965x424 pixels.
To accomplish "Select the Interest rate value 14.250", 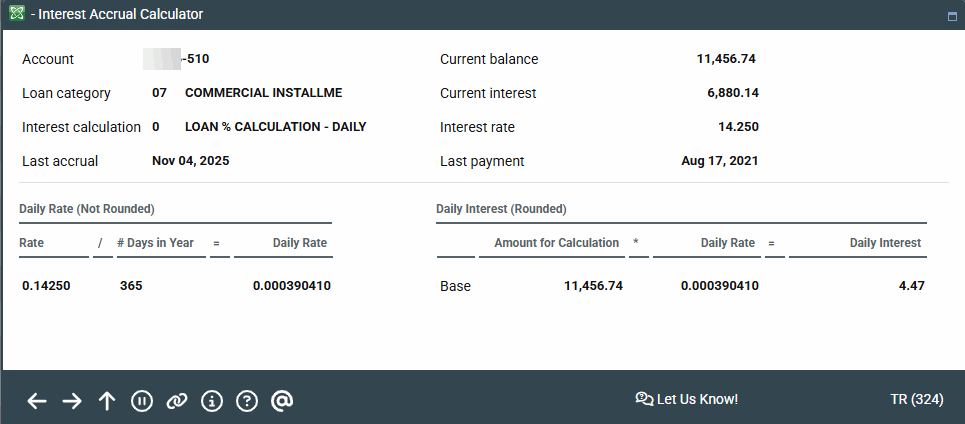I will click(x=738, y=127).
